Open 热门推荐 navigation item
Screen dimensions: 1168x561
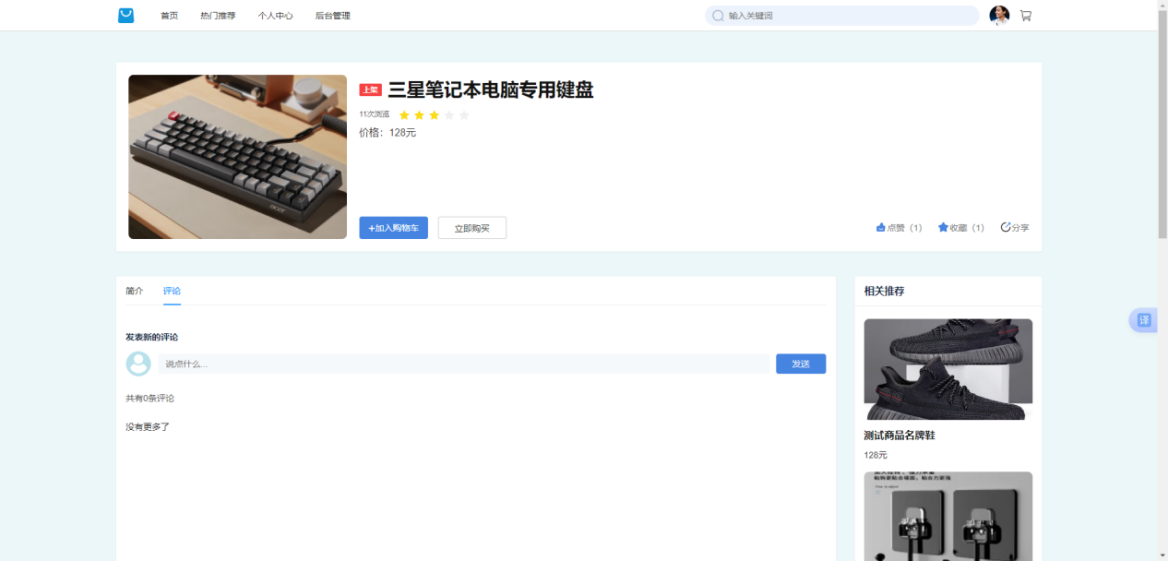(x=218, y=16)
